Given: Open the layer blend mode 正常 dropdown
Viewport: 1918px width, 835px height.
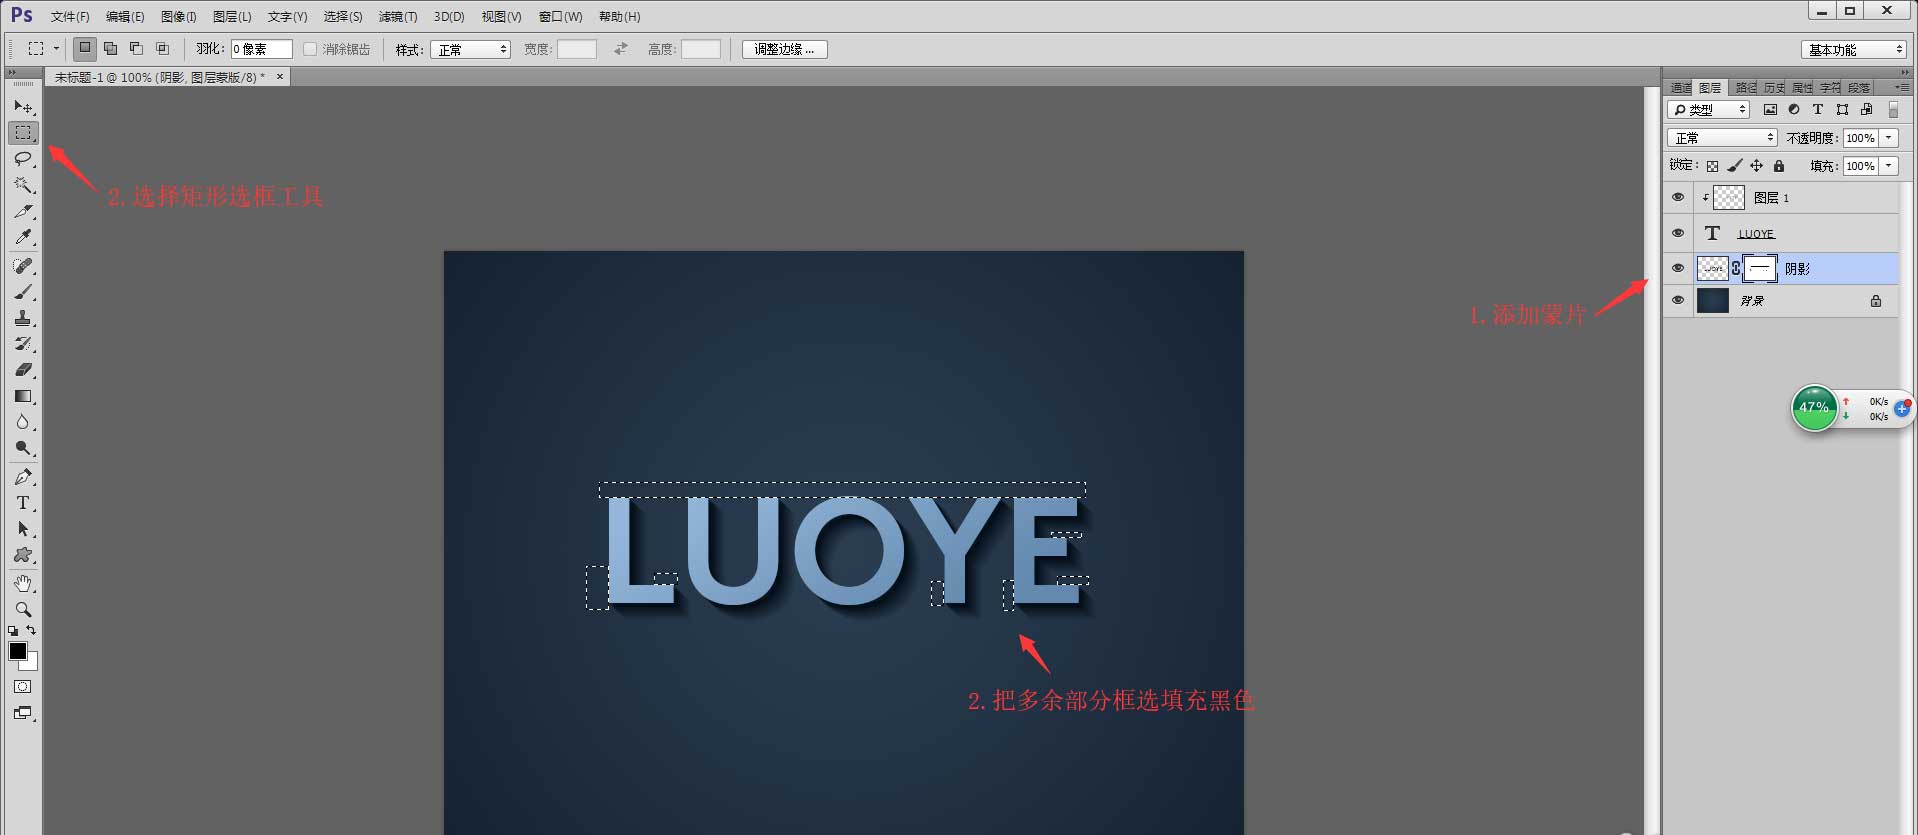Looking at the screenshot, I should [x=1722, y=138].
